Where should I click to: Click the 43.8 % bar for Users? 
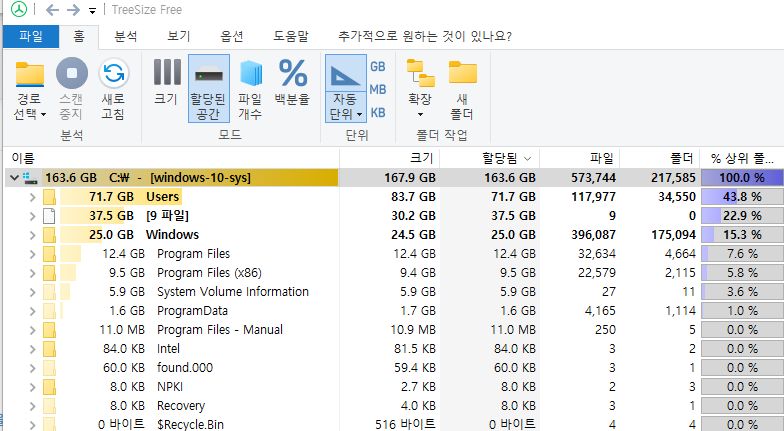(742, 197)
